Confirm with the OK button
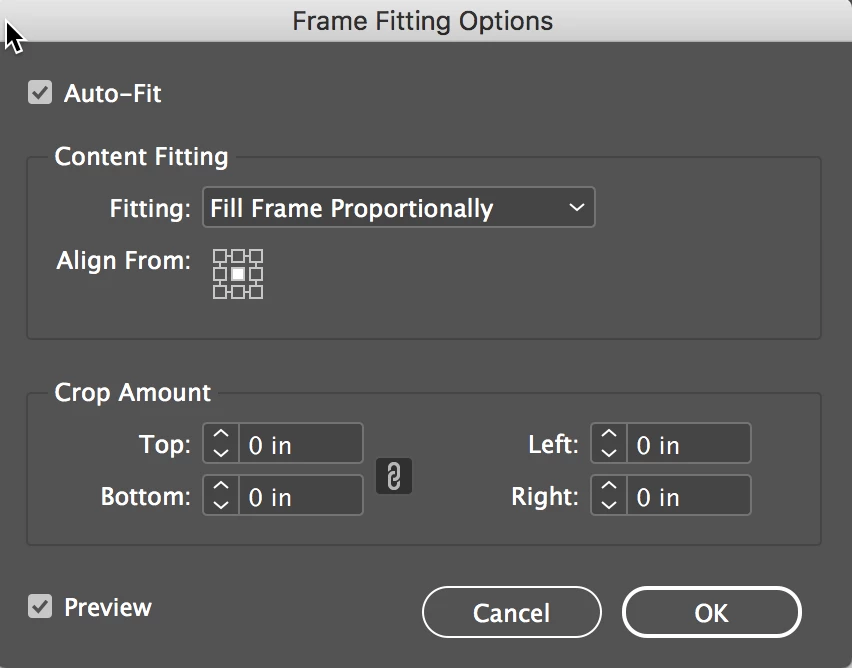This screenshot has width=852, height=668. (711, 612)
